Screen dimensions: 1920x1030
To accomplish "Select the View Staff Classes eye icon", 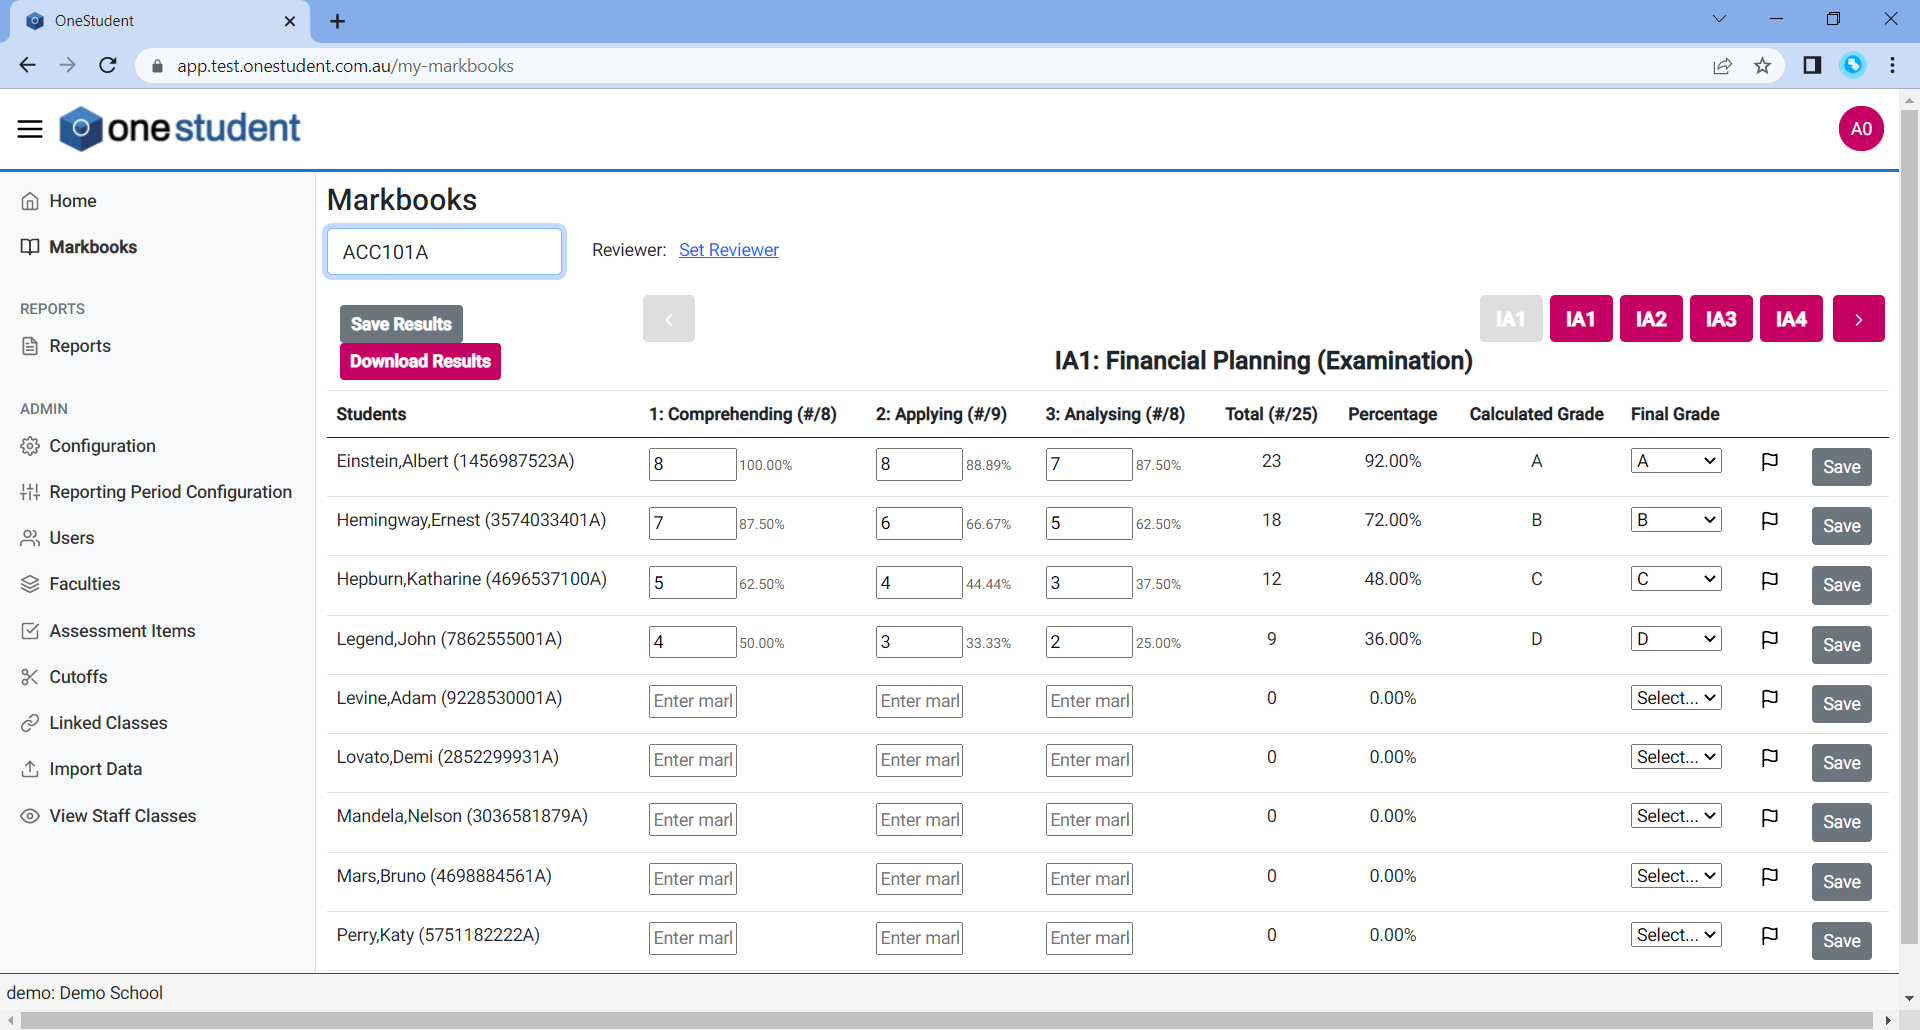I will pyautogui.click(x=30, y=816).
